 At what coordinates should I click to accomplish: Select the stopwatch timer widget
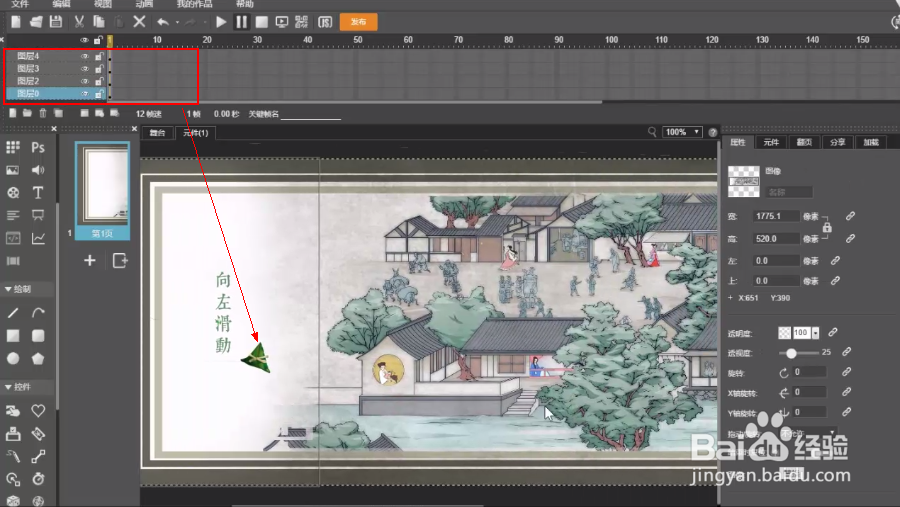point(38,478)
